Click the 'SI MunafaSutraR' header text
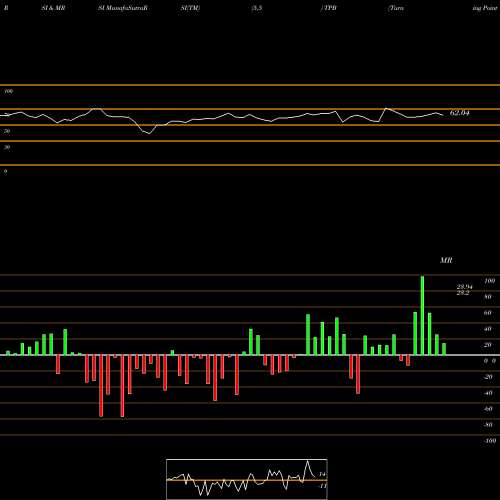 point(123,8)
